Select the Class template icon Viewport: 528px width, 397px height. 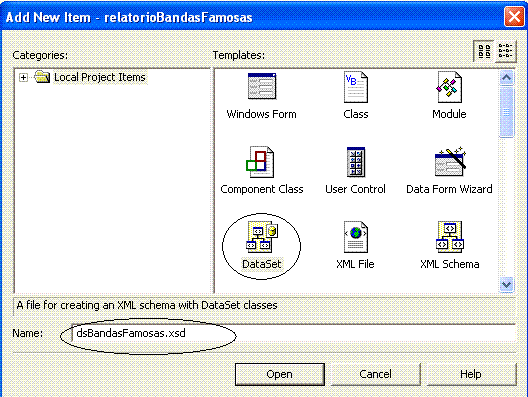click(356, 87)
